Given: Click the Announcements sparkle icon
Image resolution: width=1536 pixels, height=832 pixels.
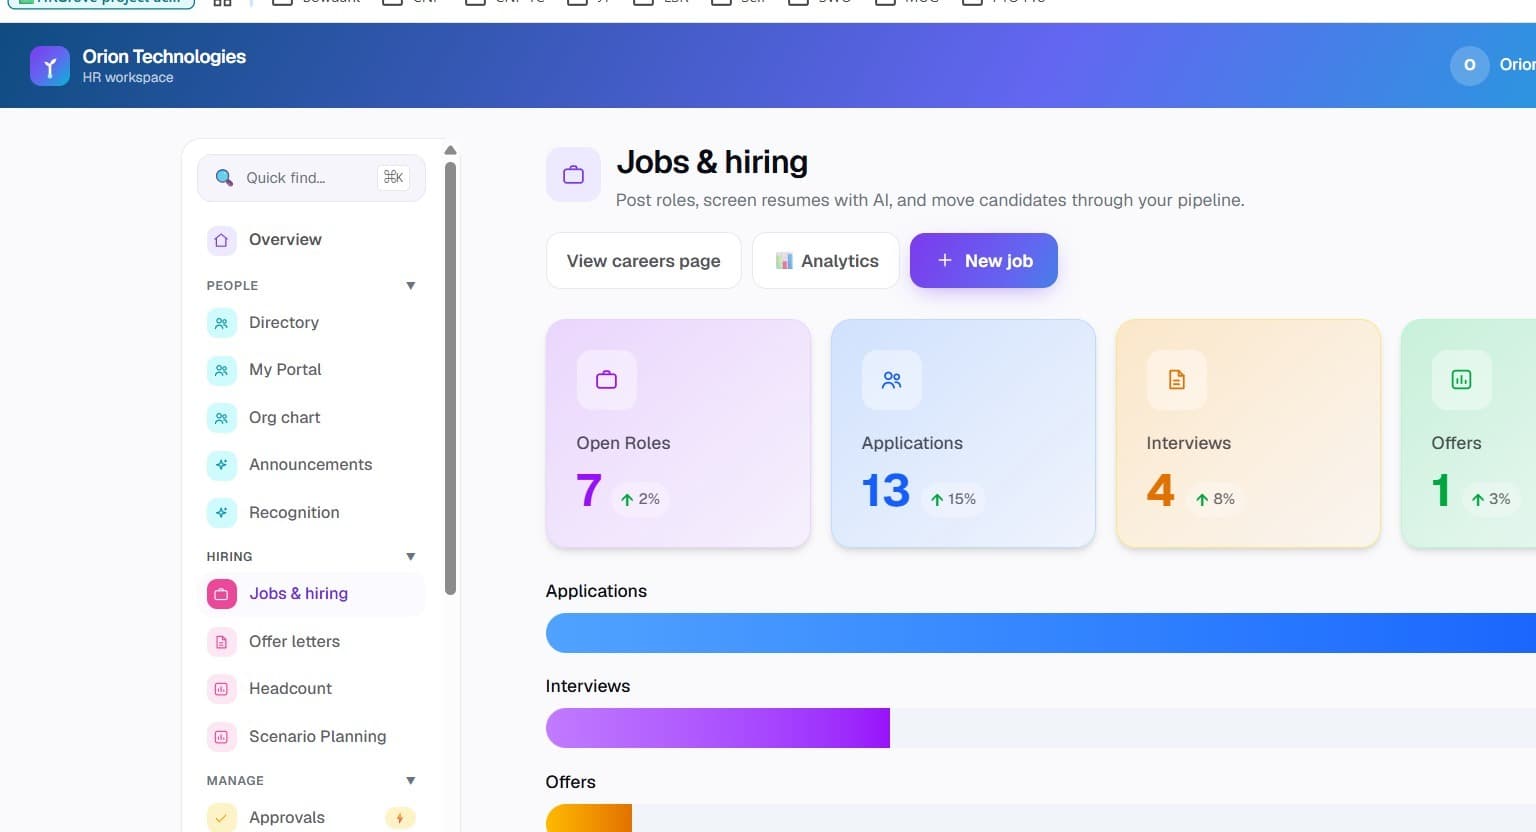Looking at the screenshot, I should pos(221,465).
